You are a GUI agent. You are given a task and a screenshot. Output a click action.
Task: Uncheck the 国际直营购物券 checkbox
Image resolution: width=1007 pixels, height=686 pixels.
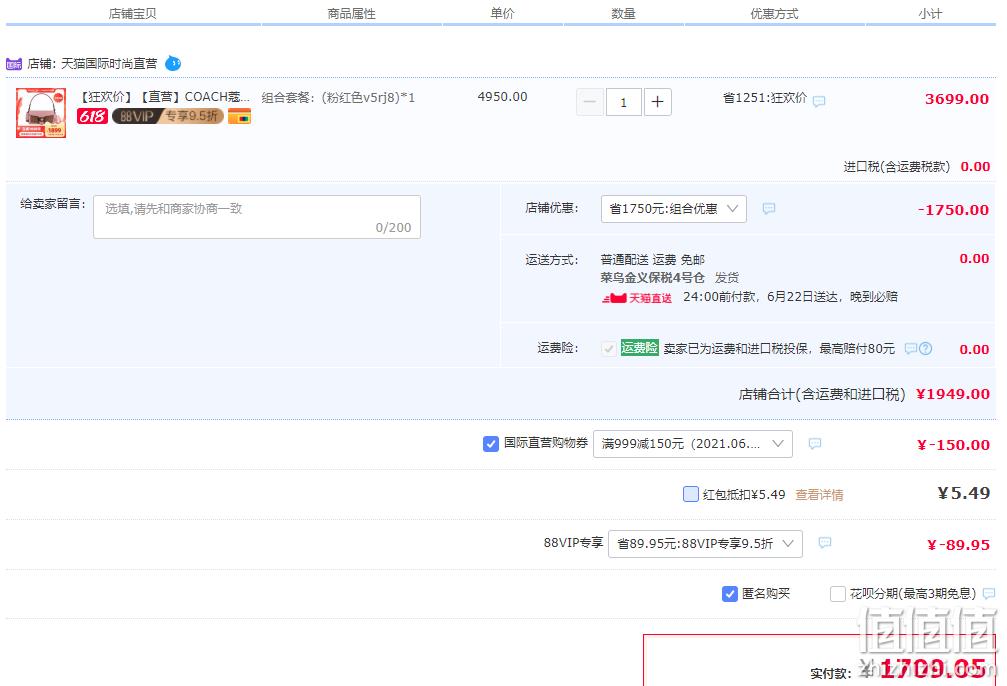(491, 444)
